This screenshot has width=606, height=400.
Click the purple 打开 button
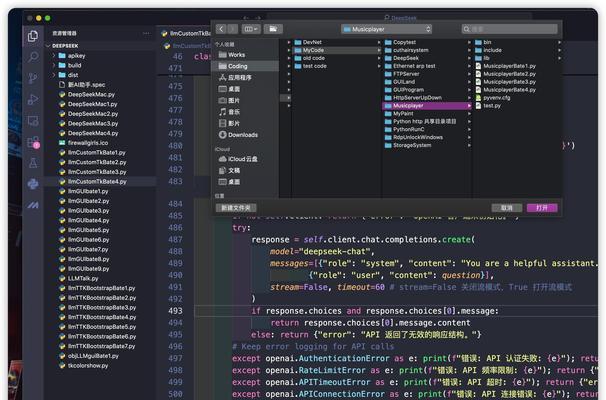tap(542, 208)
